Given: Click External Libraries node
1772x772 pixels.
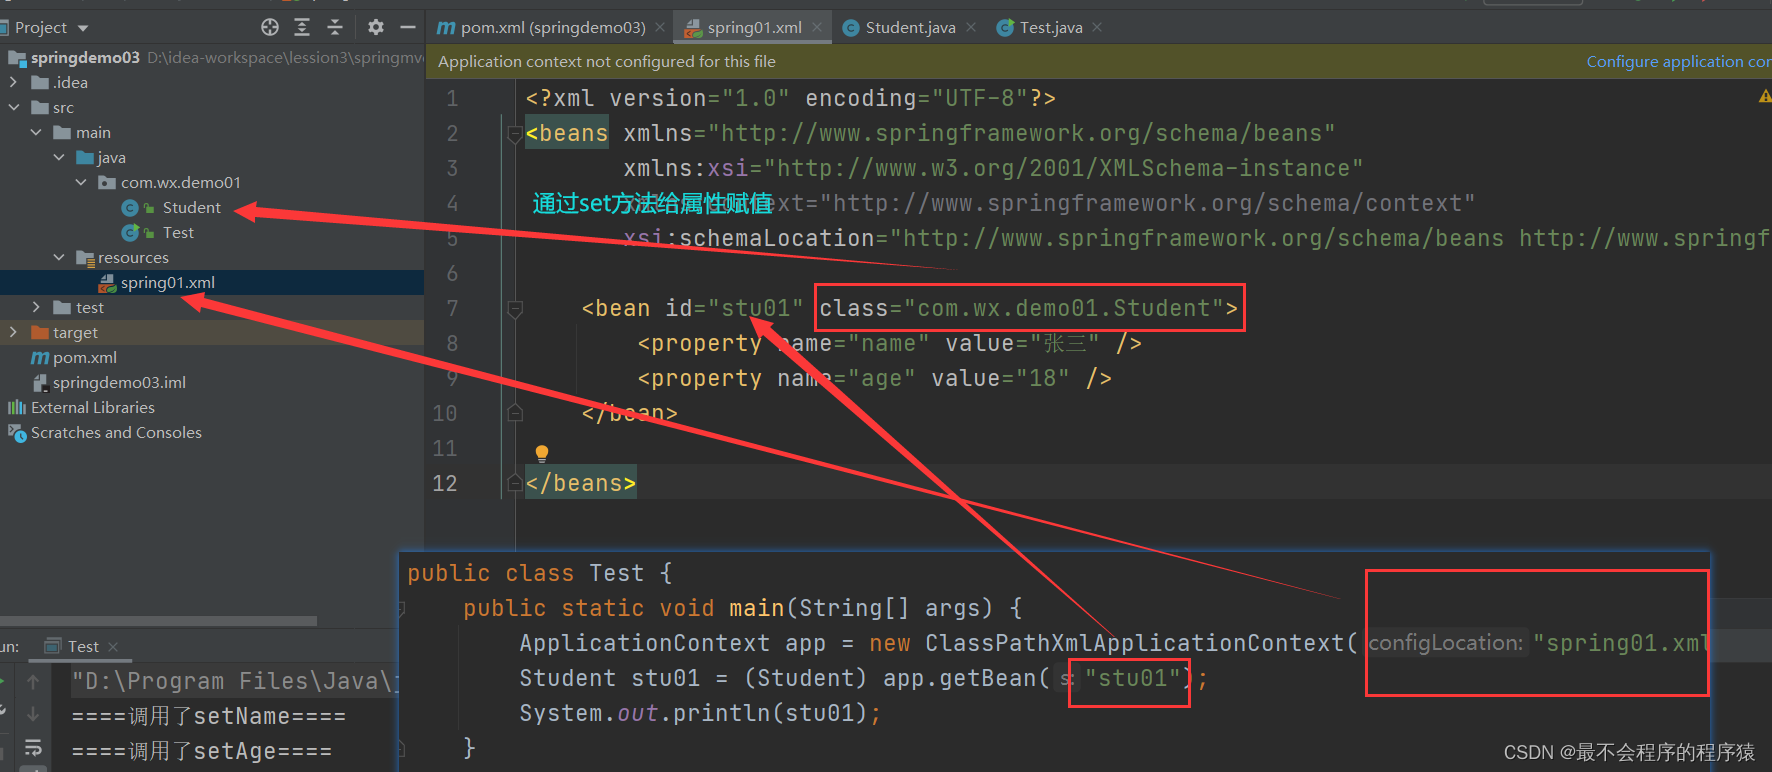Looking at the screenshot, I should 93,408.
